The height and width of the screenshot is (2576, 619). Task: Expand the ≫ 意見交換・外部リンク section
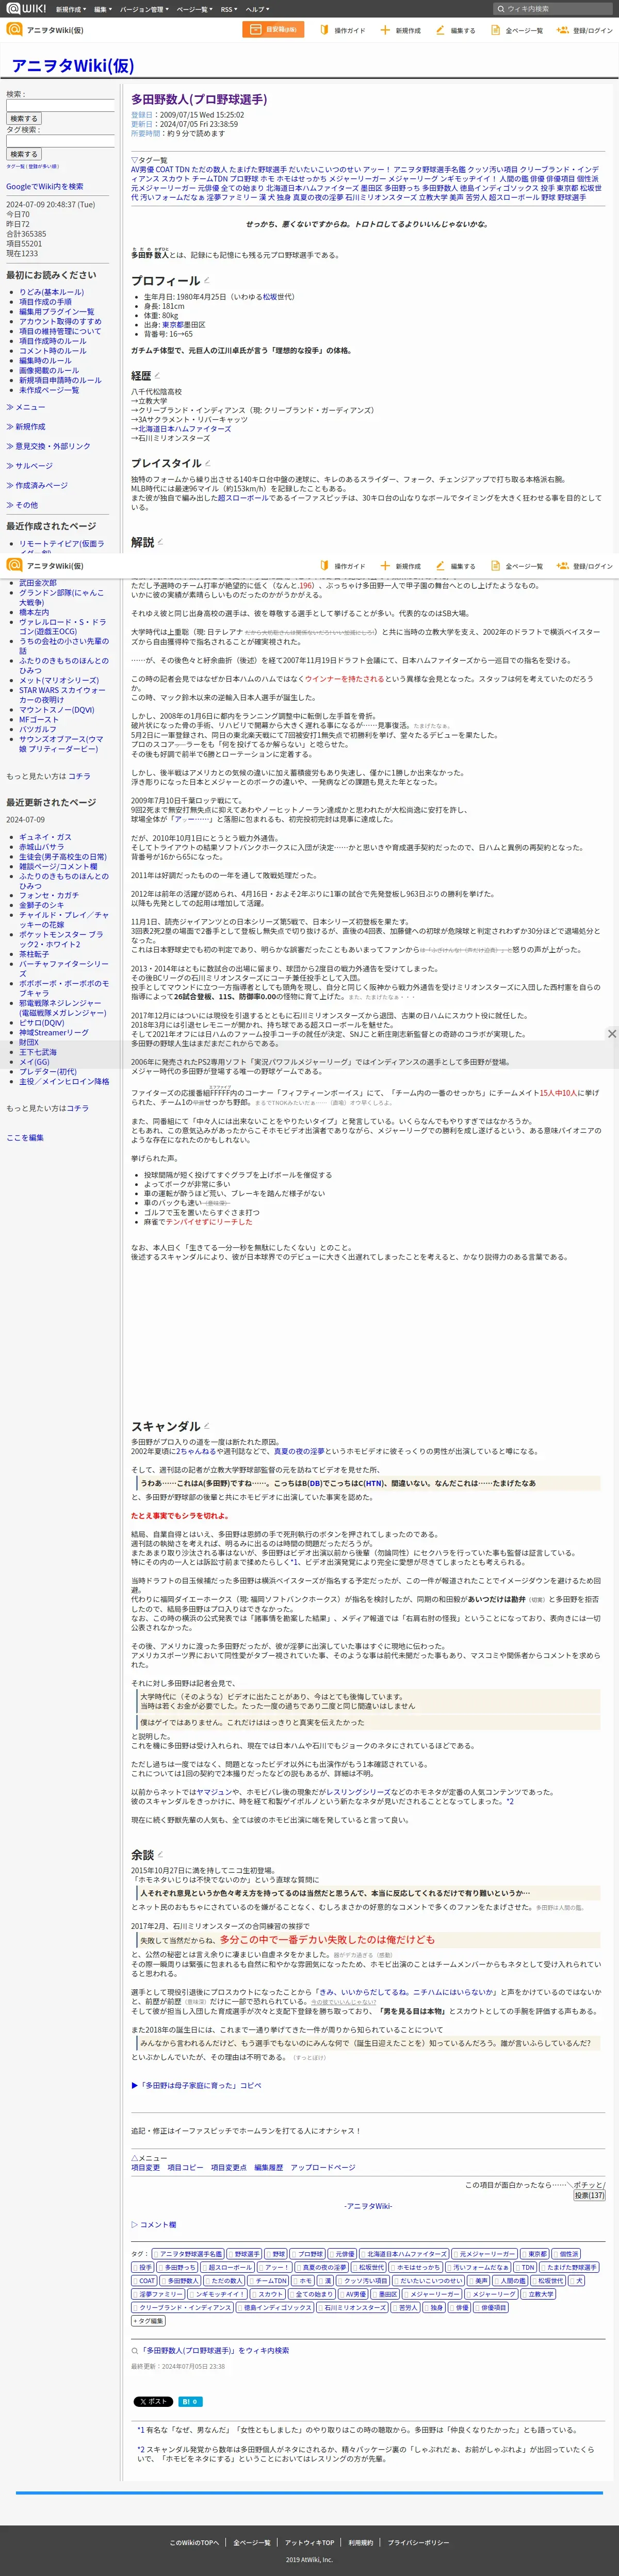click(48, 446)
